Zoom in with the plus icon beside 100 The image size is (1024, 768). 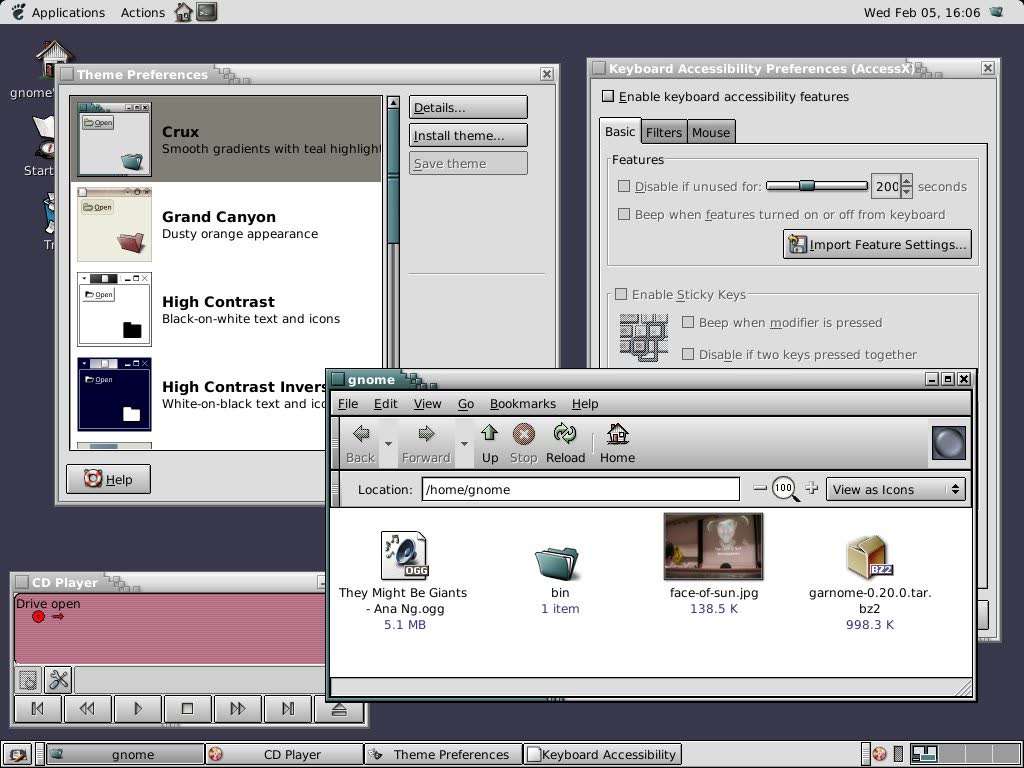811,488
